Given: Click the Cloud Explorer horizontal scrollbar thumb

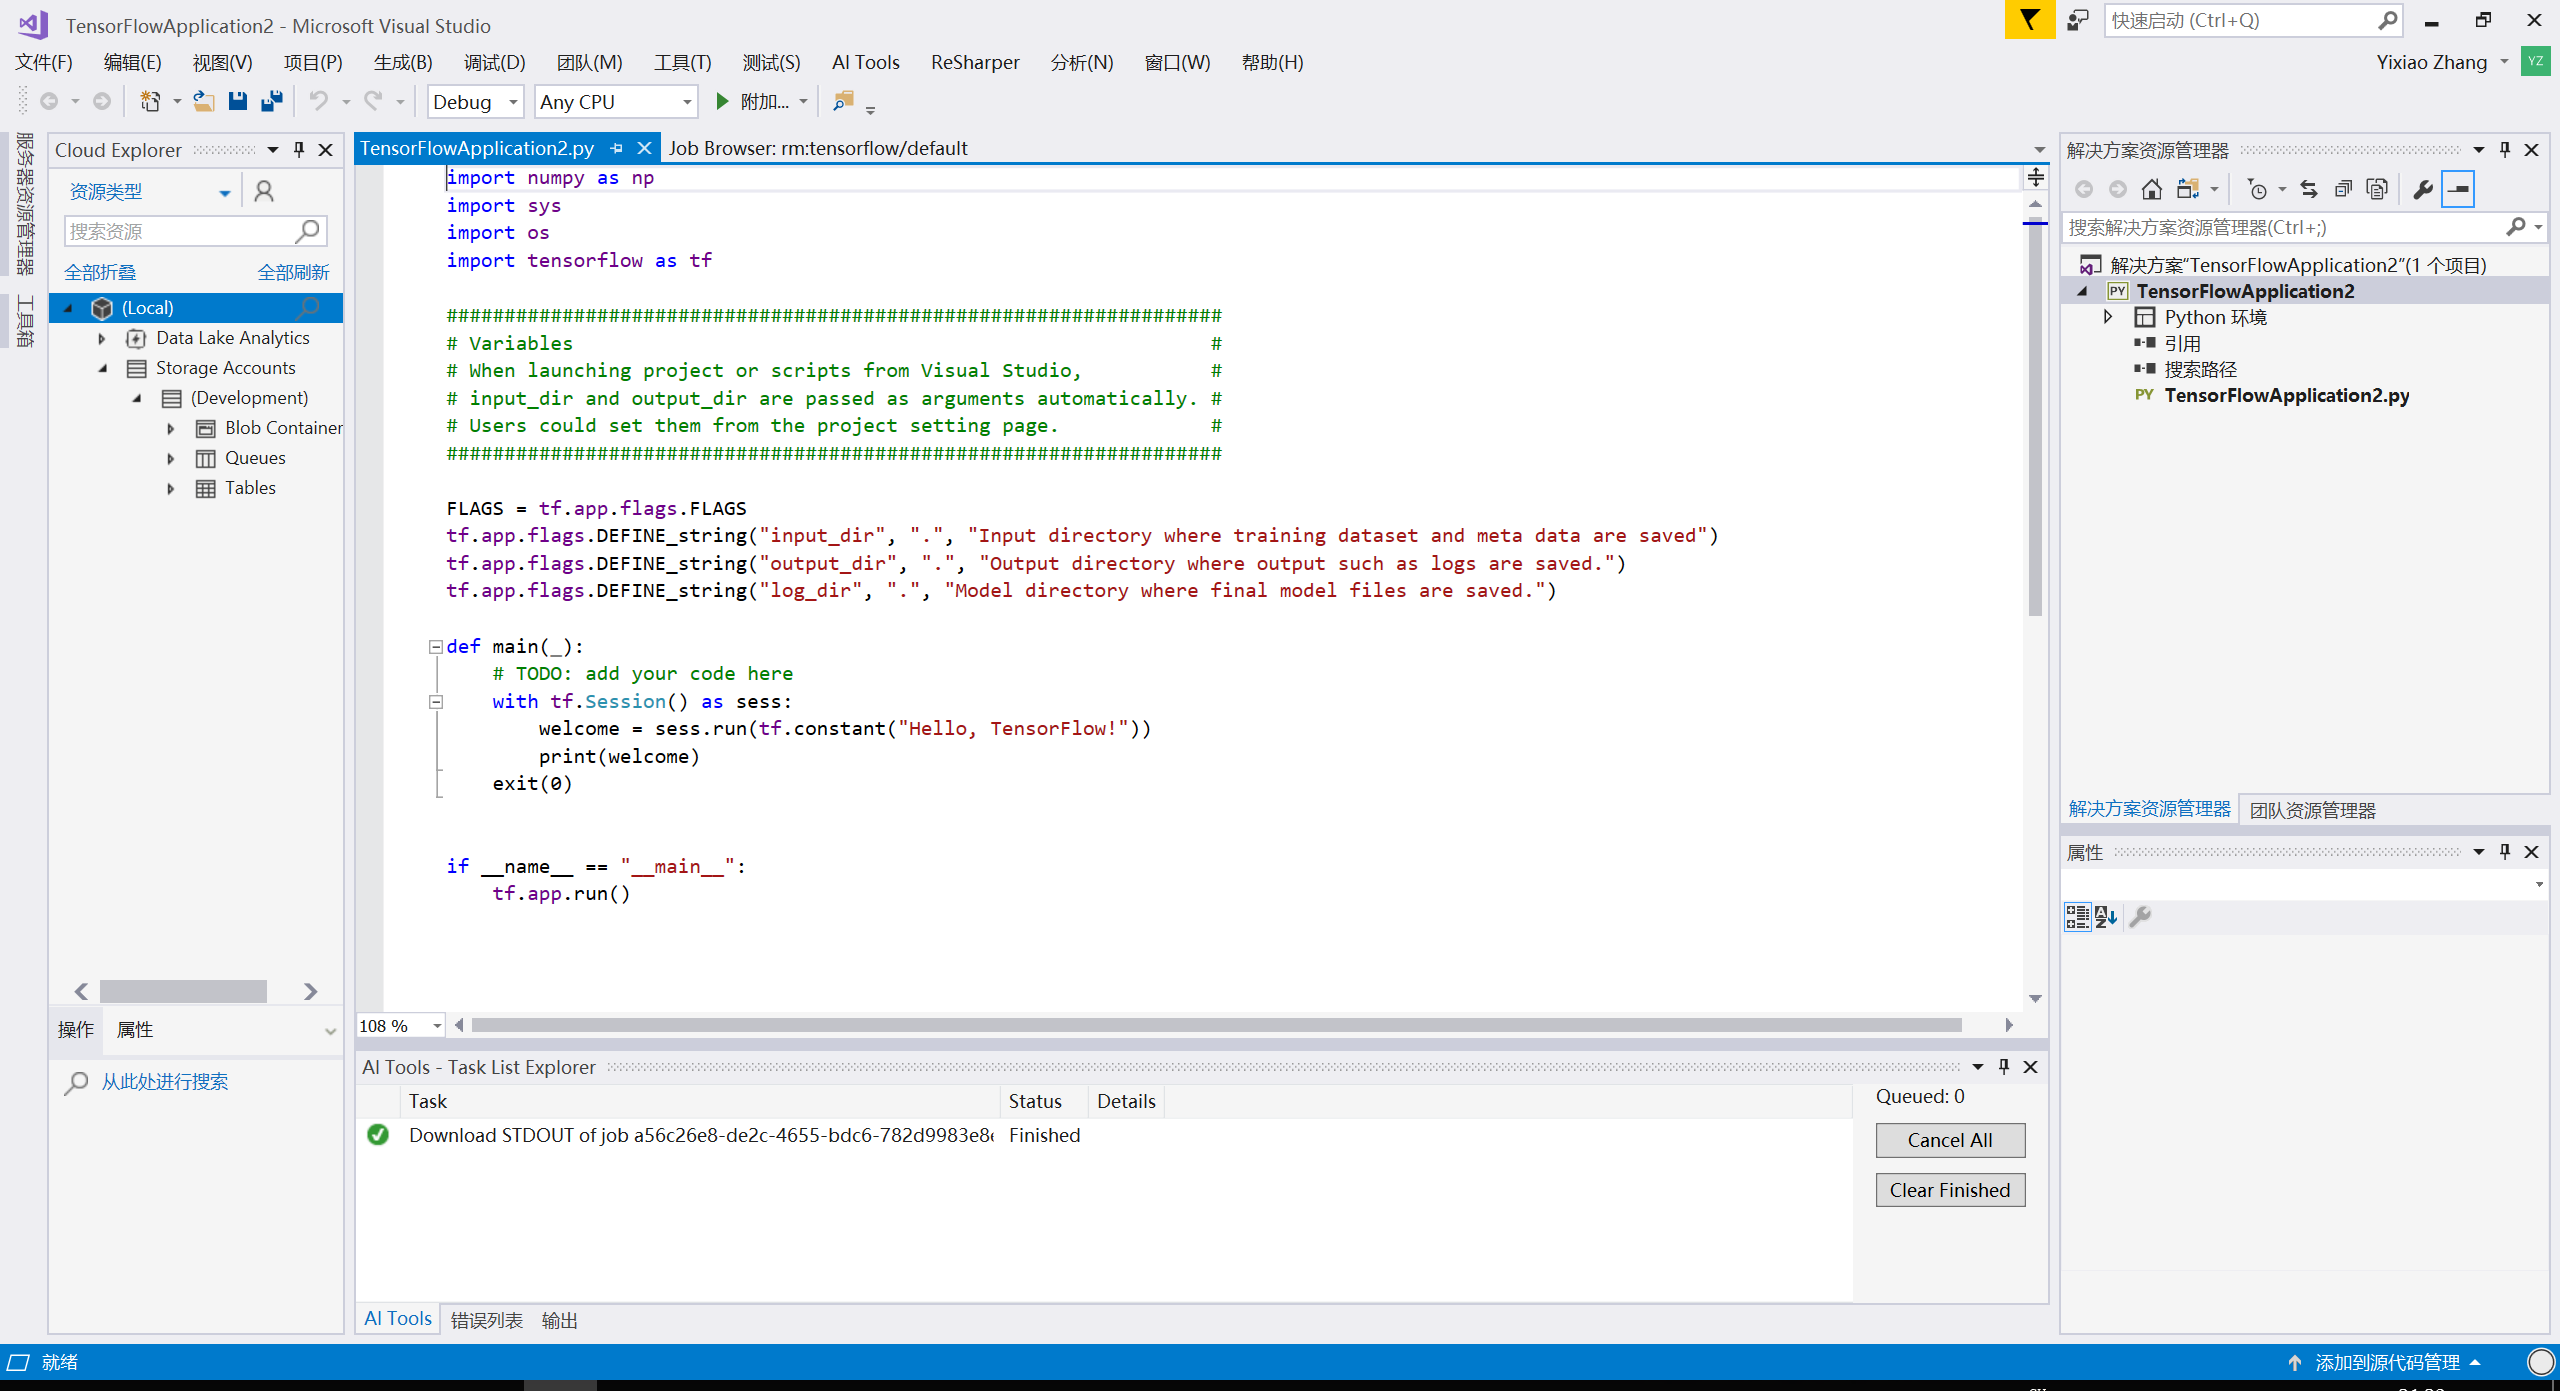Looking at the screenshot, I should pos(183,991).
